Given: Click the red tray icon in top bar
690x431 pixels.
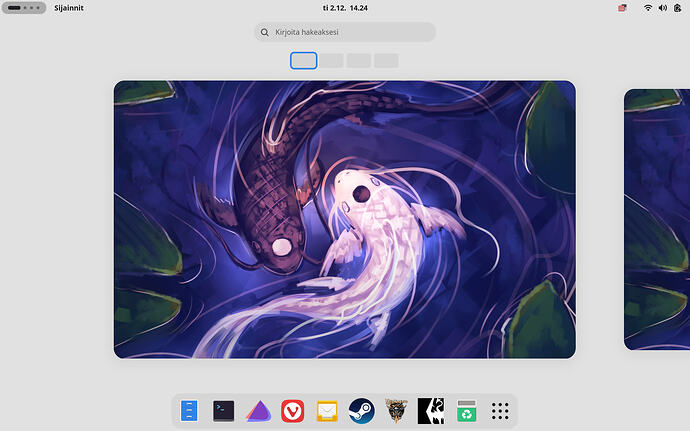Looking at the screenshot, I should [622, 8].
